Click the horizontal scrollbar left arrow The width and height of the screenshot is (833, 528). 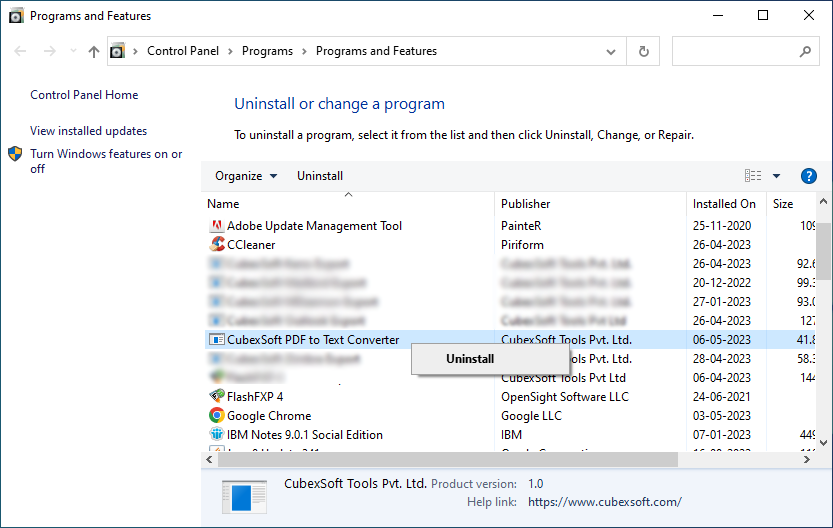pos(209,459)
